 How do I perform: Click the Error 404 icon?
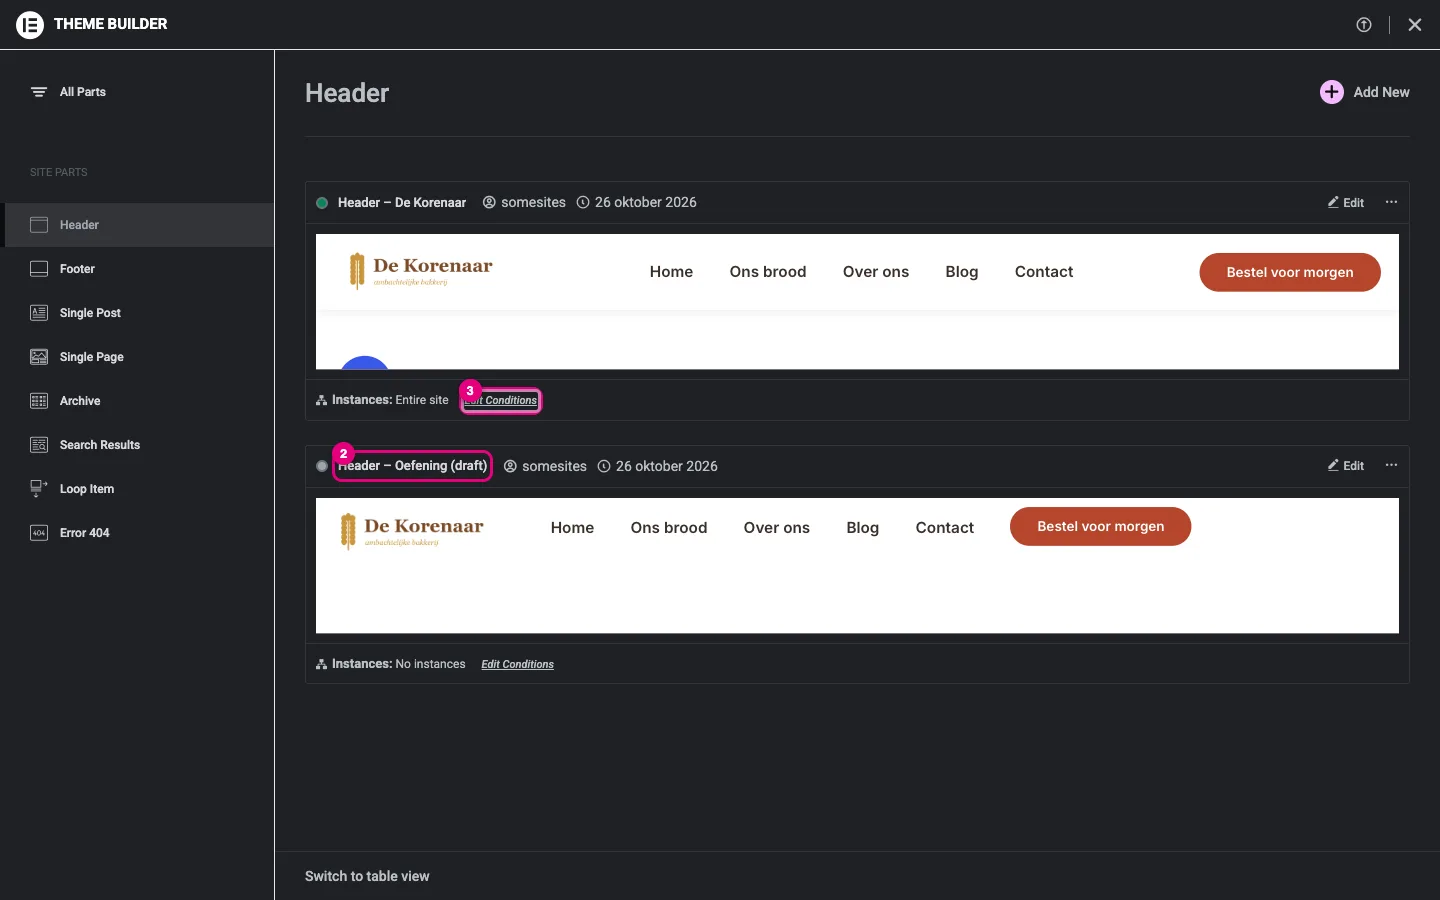[39, 533]
